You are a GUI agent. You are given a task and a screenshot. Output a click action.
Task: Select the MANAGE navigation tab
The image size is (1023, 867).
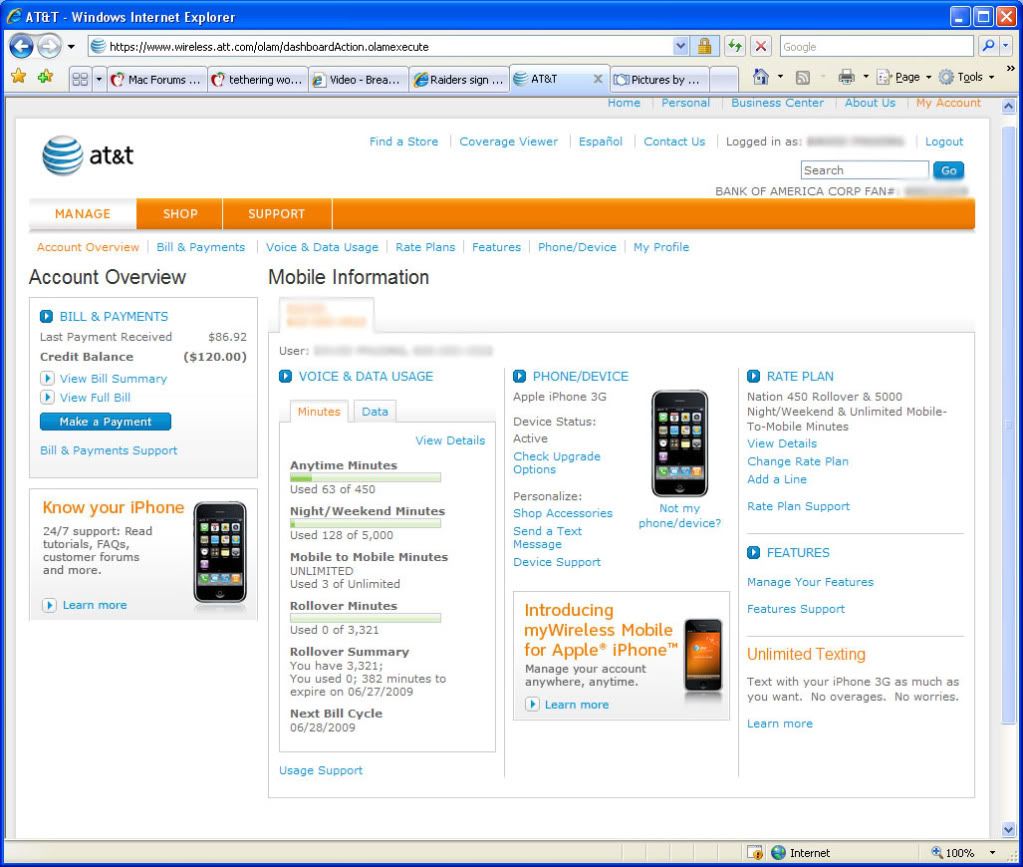click(x=83, y=214)
